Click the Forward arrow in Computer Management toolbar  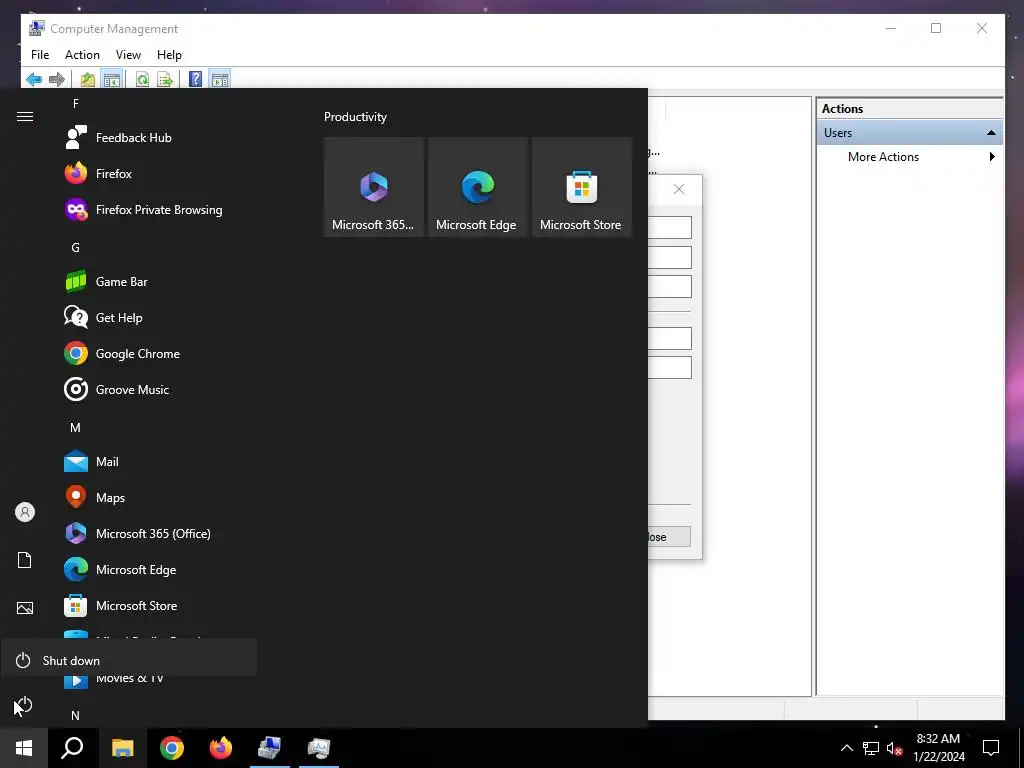[57, 80]
